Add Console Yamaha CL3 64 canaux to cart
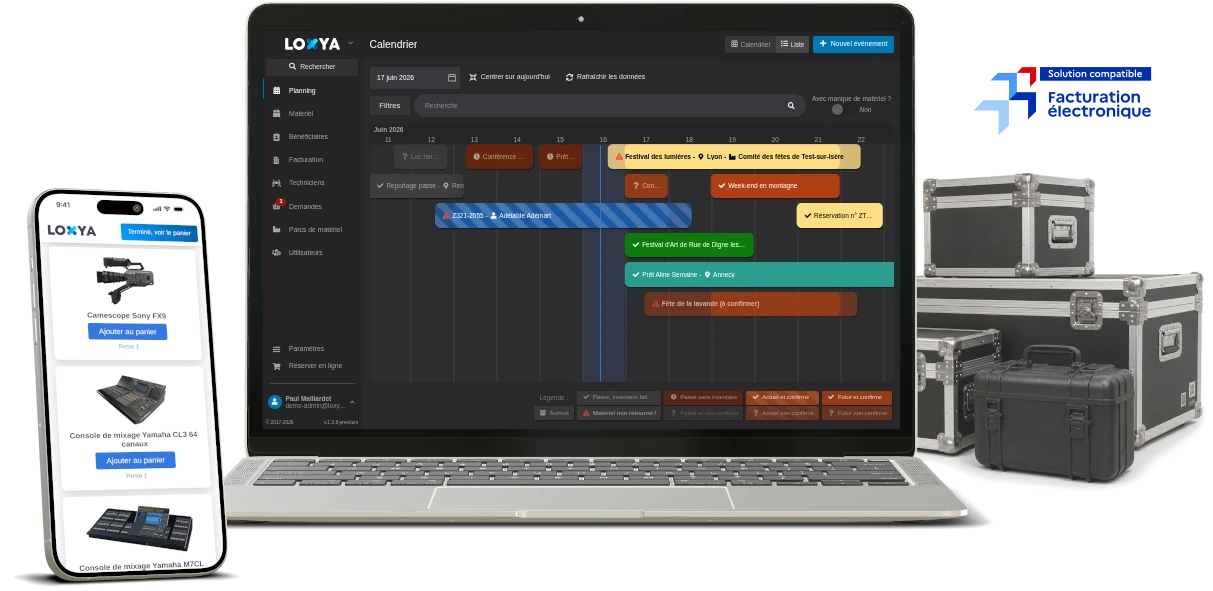 [x=136, y=460]
